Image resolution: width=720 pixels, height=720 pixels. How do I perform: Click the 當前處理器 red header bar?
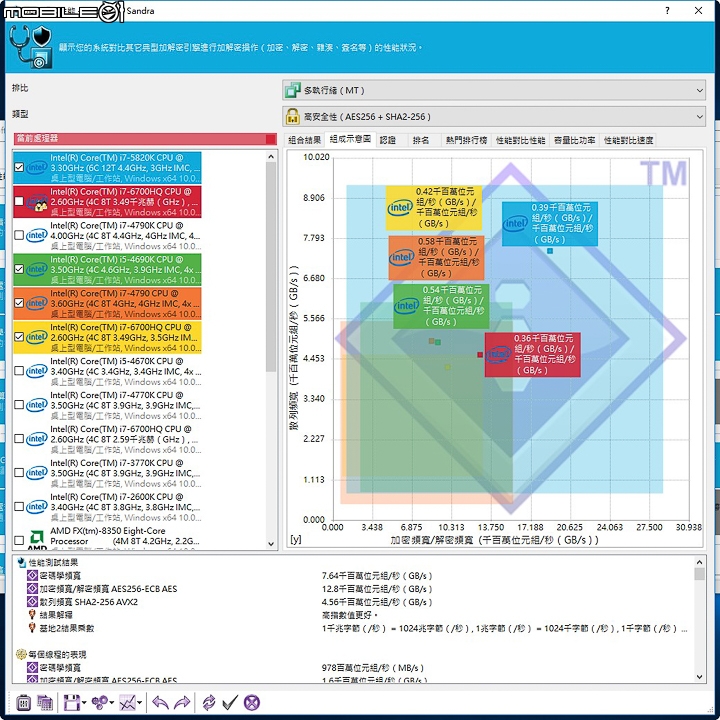tap(145, 139)
